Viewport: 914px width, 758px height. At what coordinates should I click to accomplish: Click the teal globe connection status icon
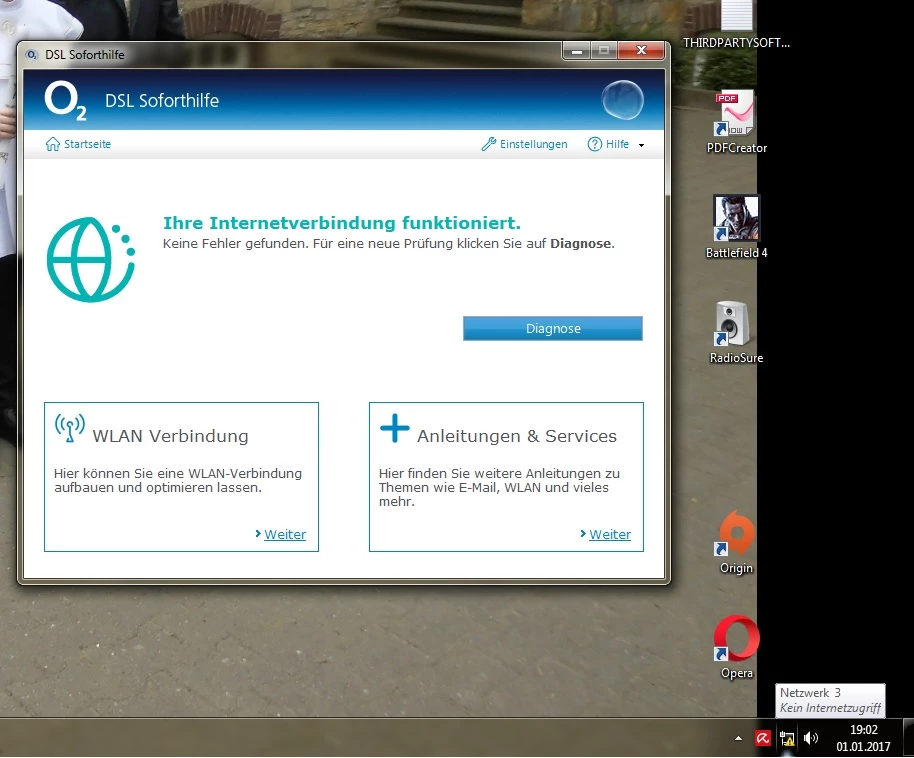pyautogui.click(x=91, y=259)
